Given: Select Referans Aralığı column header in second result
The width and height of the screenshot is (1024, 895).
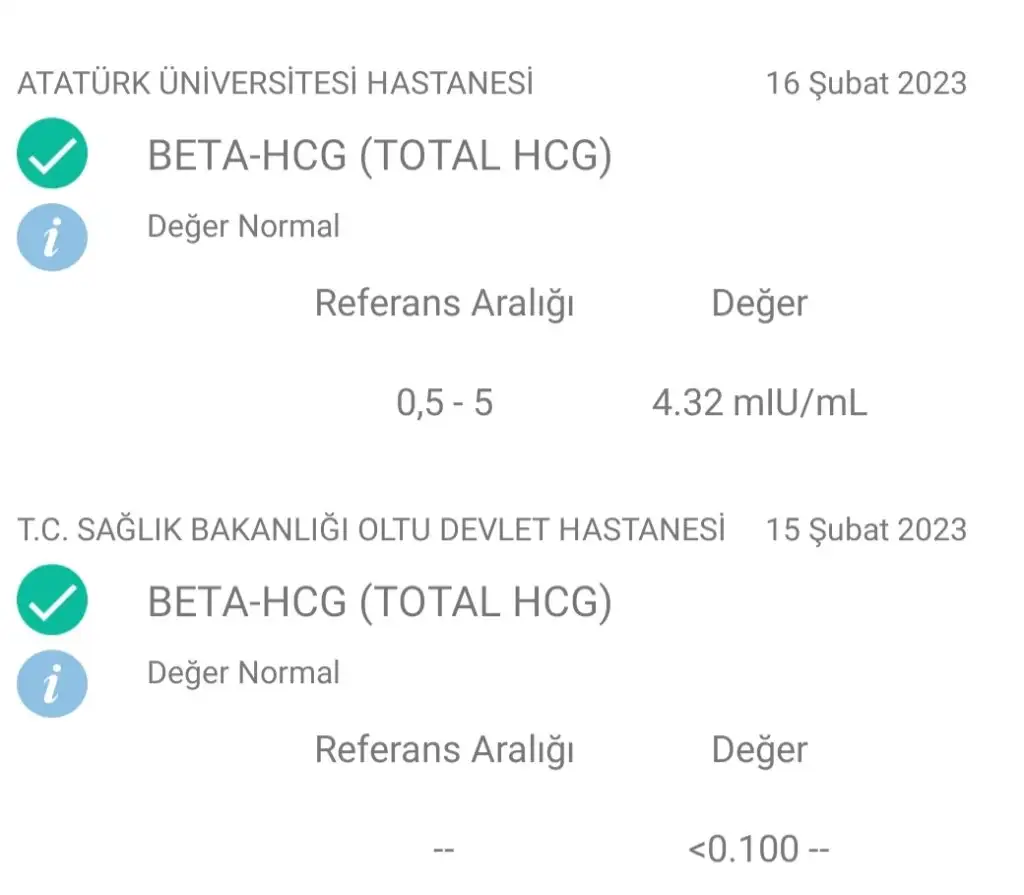Looking at the screenshot, I should [x=444, y=750].
